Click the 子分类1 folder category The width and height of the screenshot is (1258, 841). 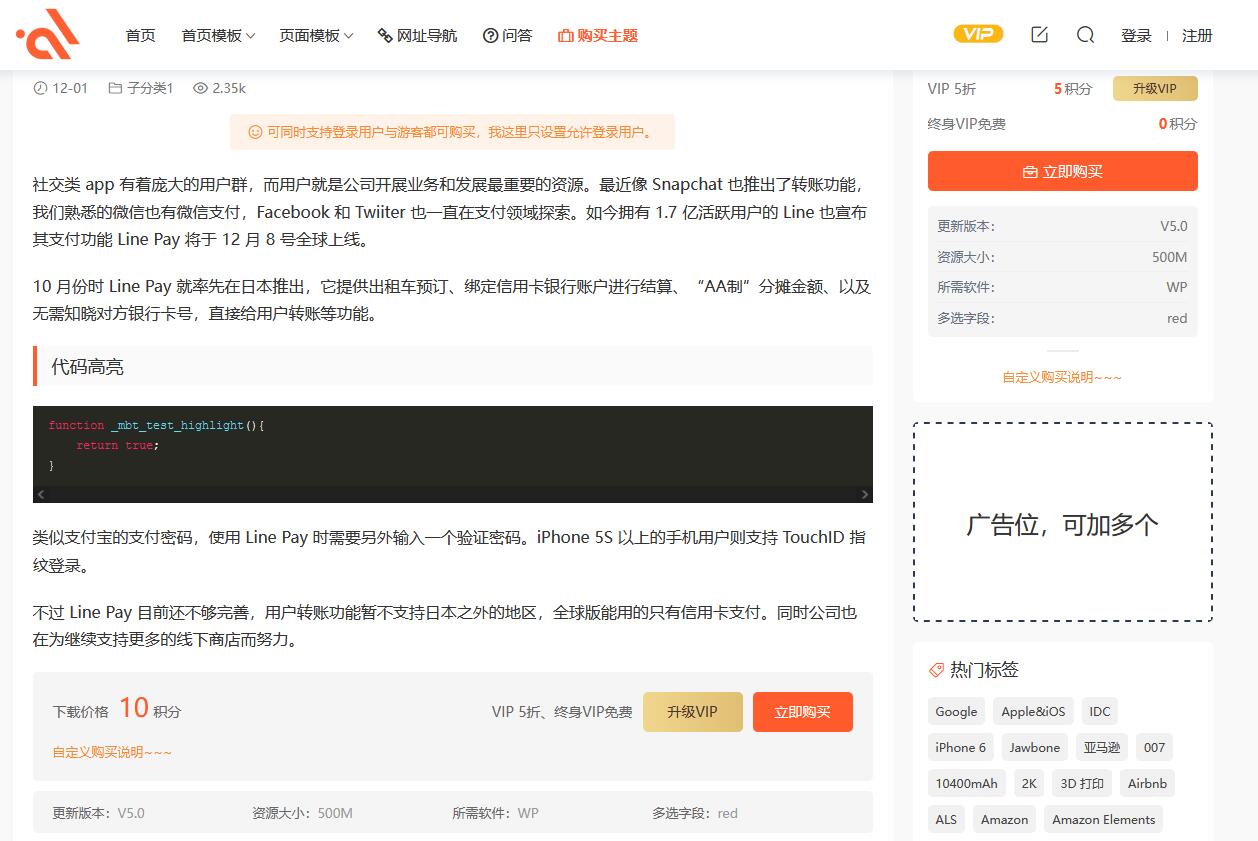tap(141, 88)
